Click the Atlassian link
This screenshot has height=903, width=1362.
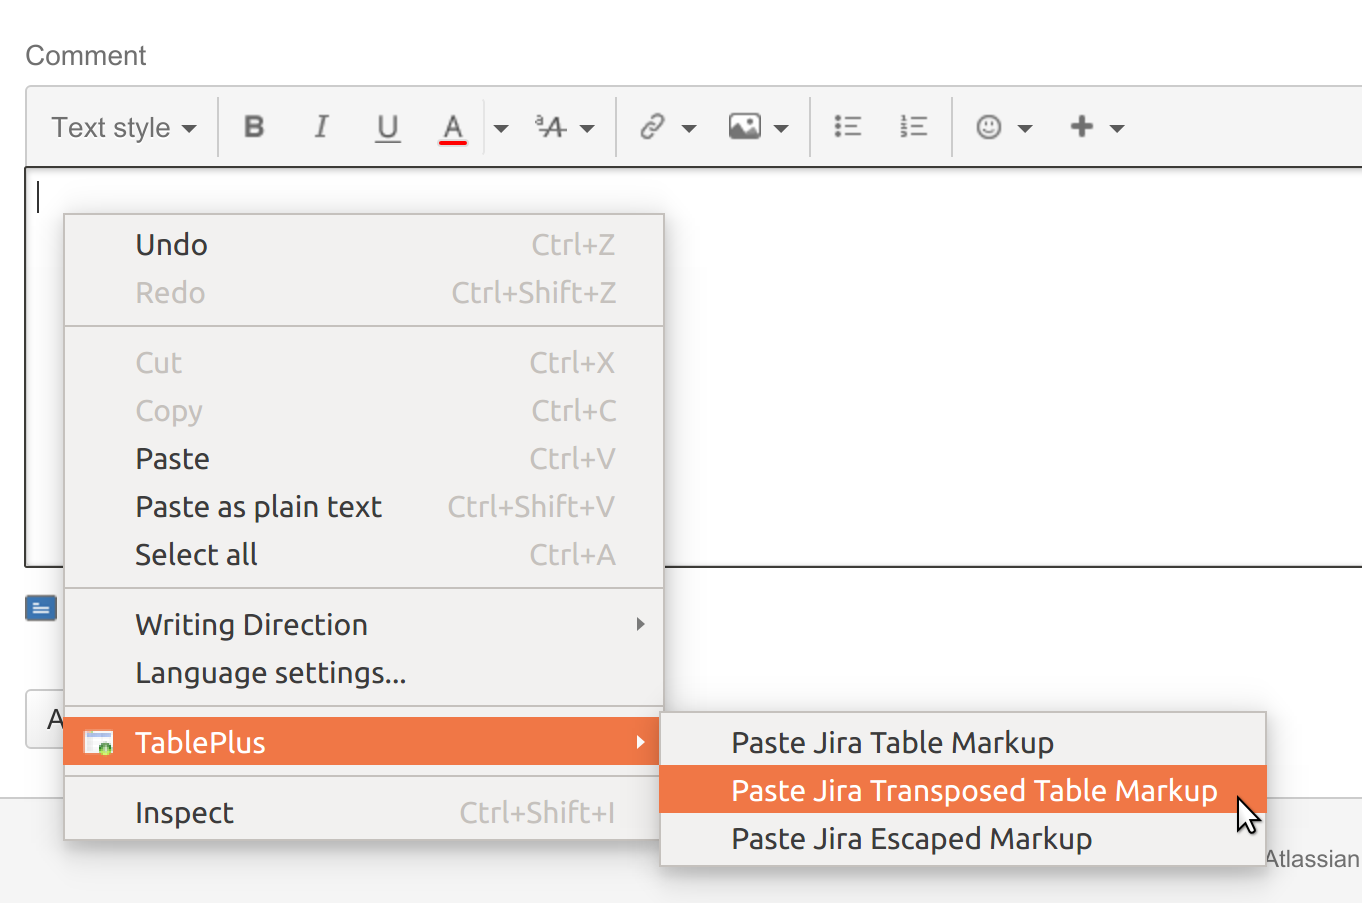coord(1312,859)
